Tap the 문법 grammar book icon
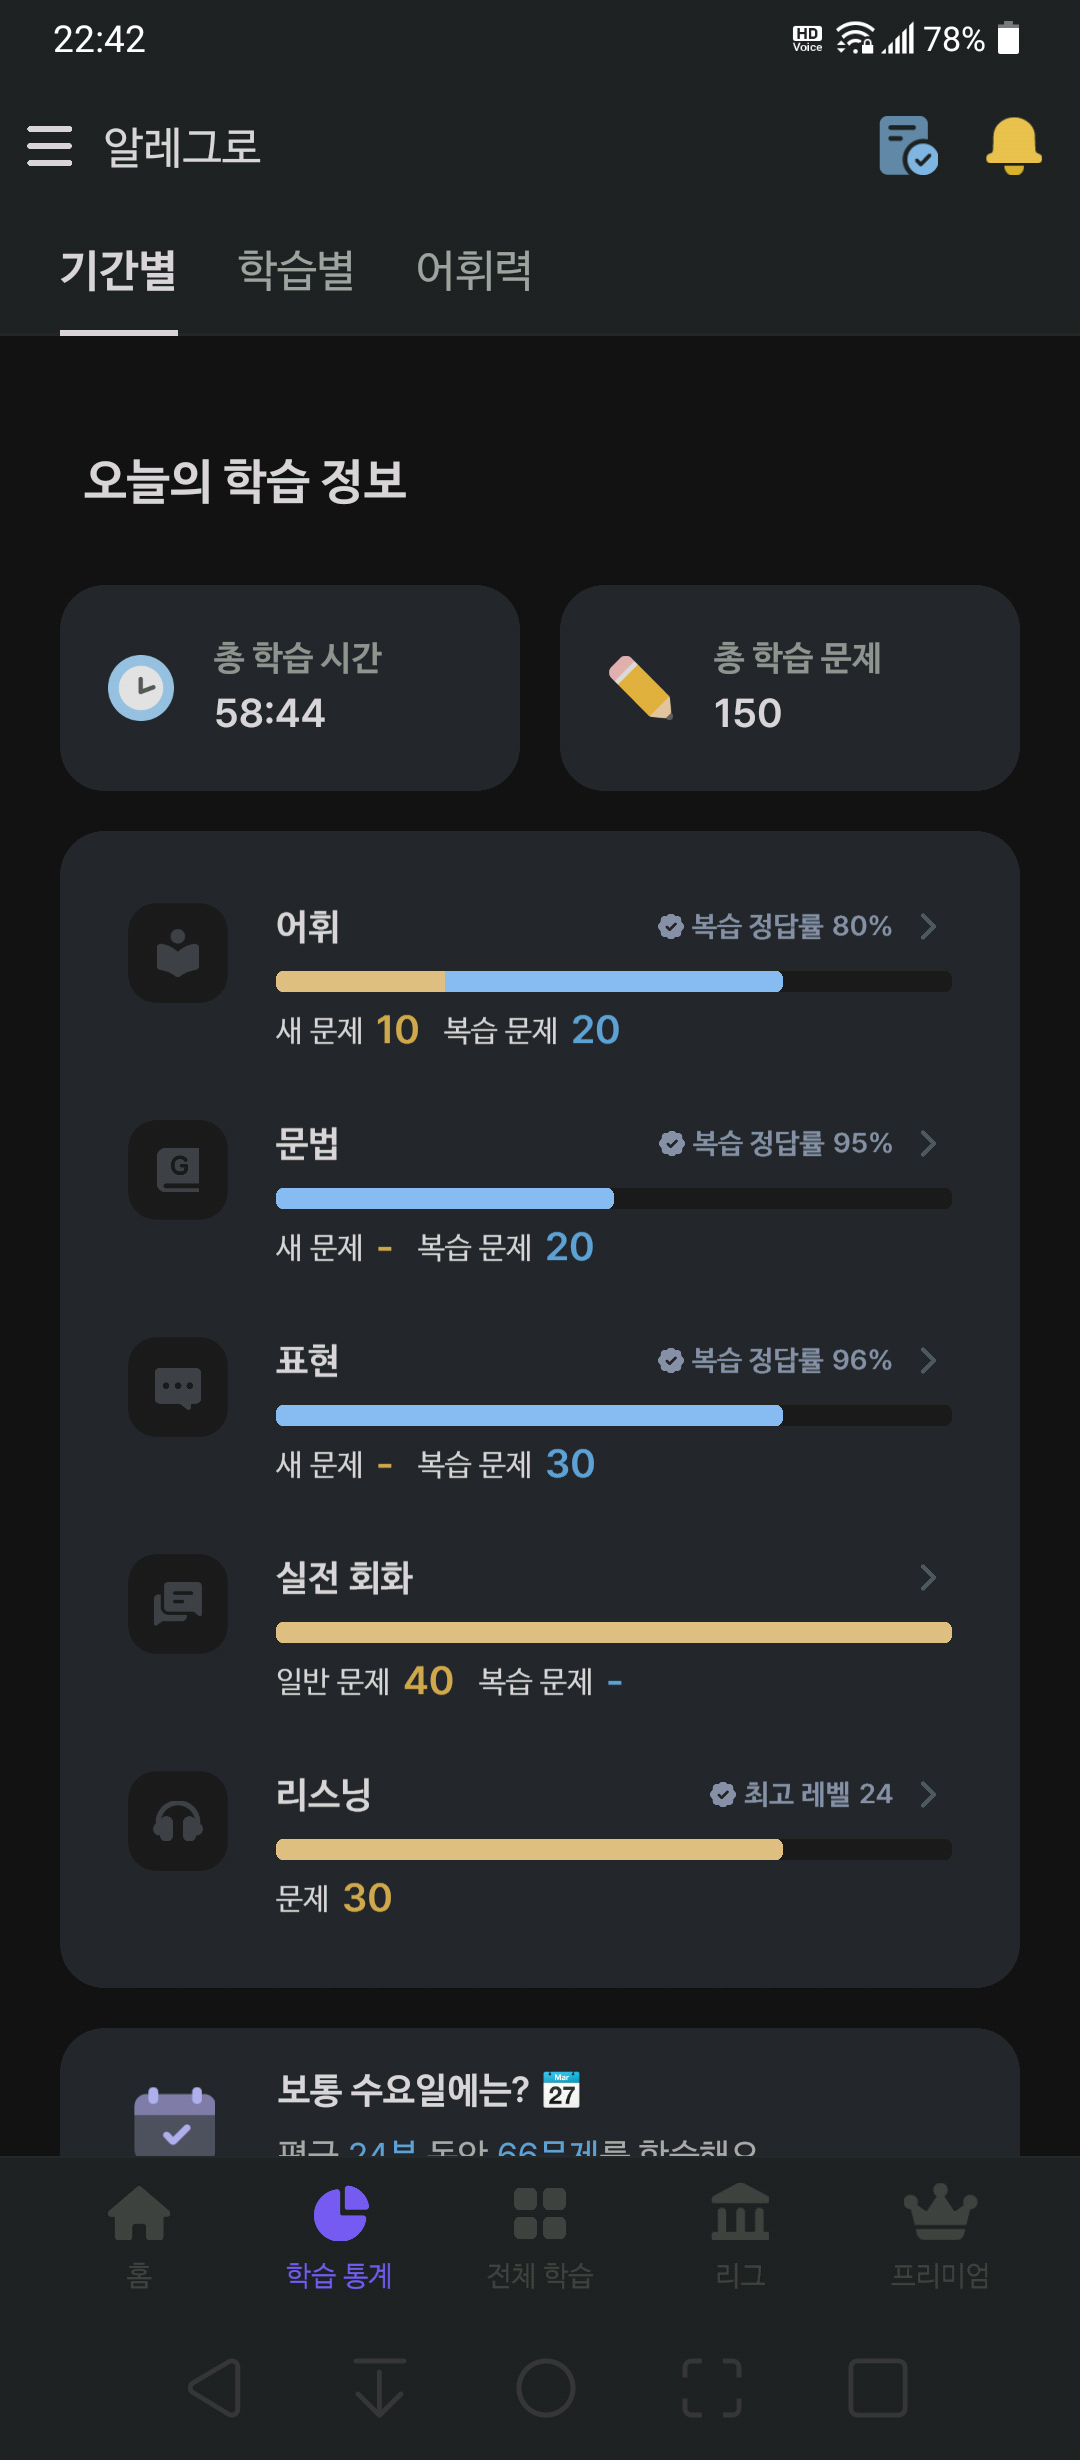The height and width of the screenshot is (2460, 1080). tap(178, 1170)
